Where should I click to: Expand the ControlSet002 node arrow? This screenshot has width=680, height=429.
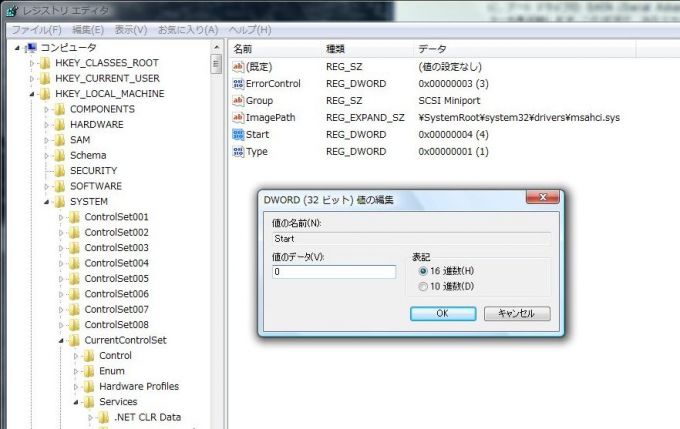pos(61,233)
